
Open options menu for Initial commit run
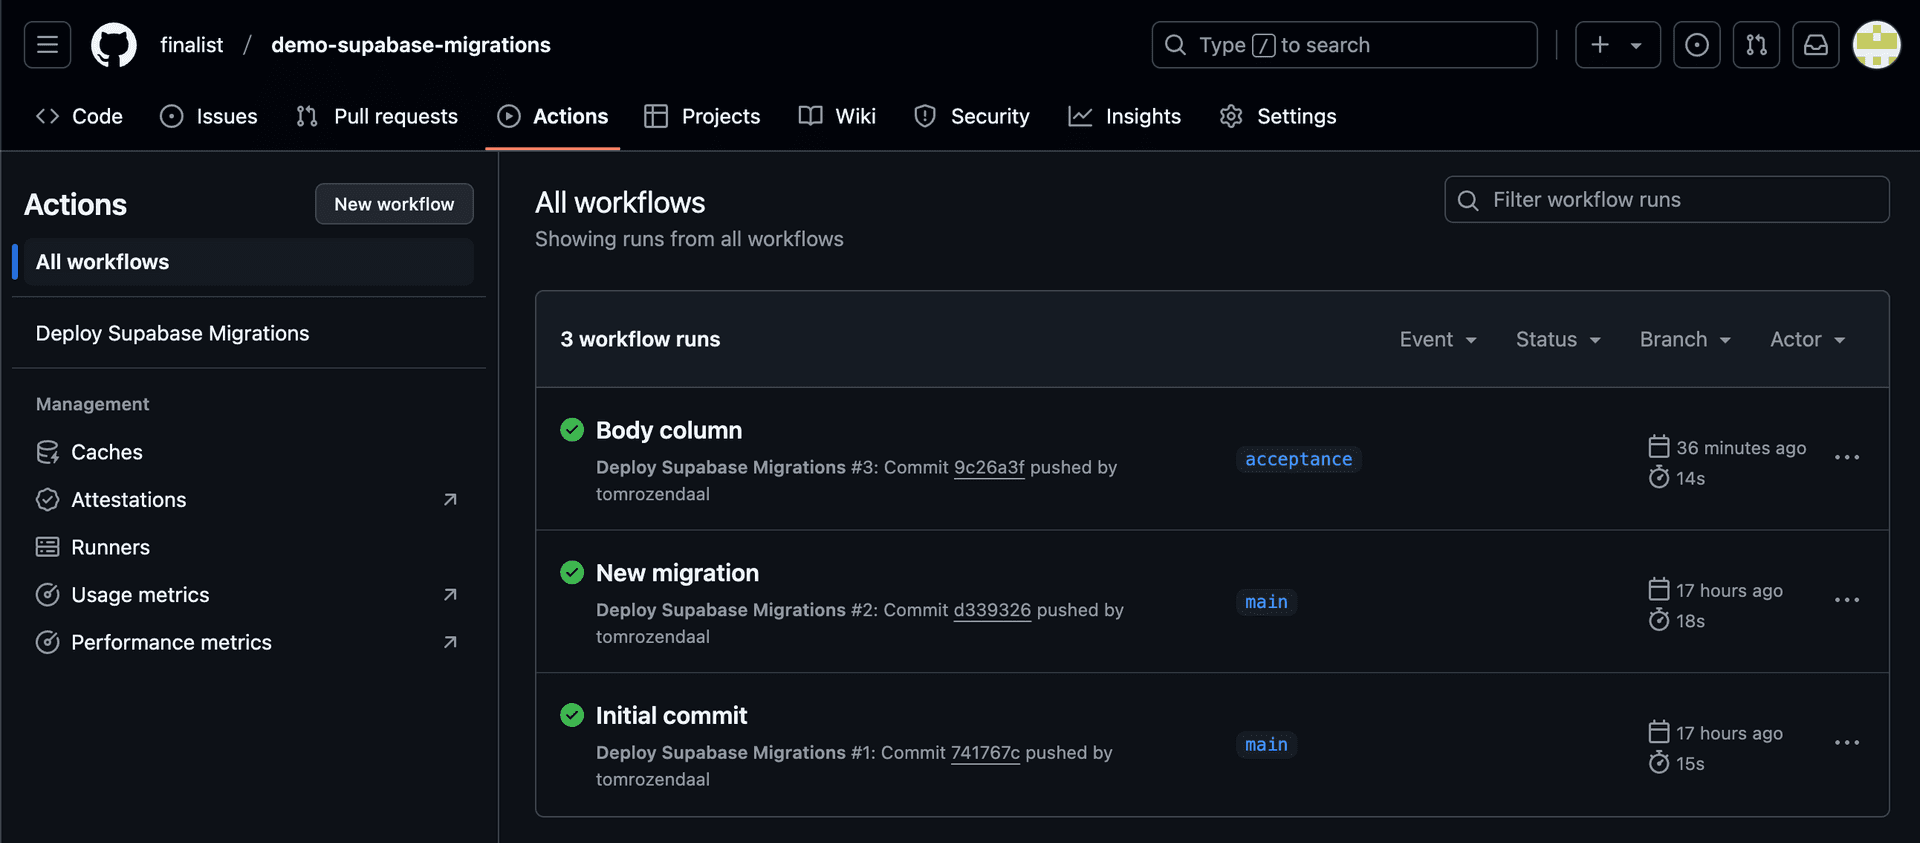(x=1847, y=742)
